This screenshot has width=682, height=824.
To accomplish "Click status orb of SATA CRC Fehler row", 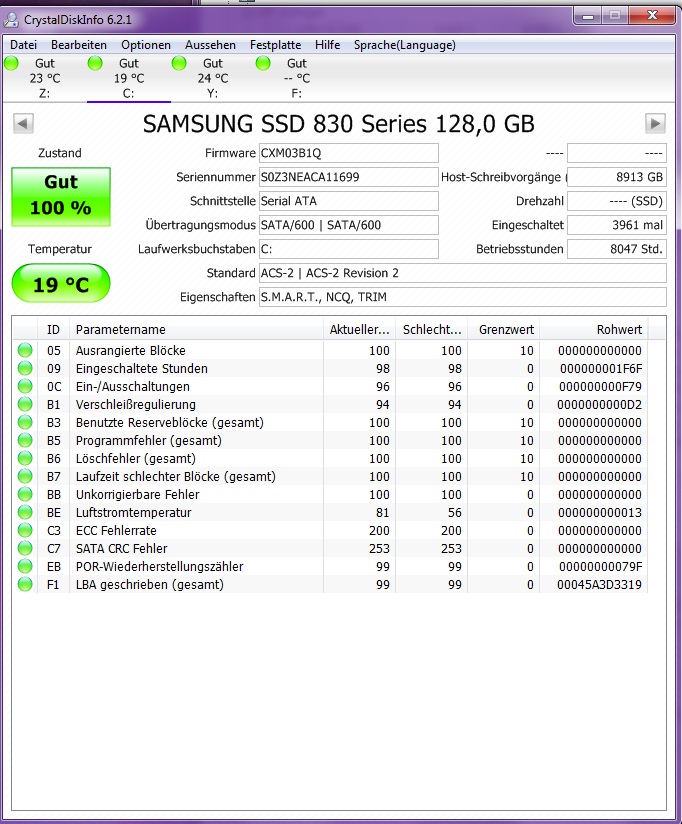I will (25, 548).
